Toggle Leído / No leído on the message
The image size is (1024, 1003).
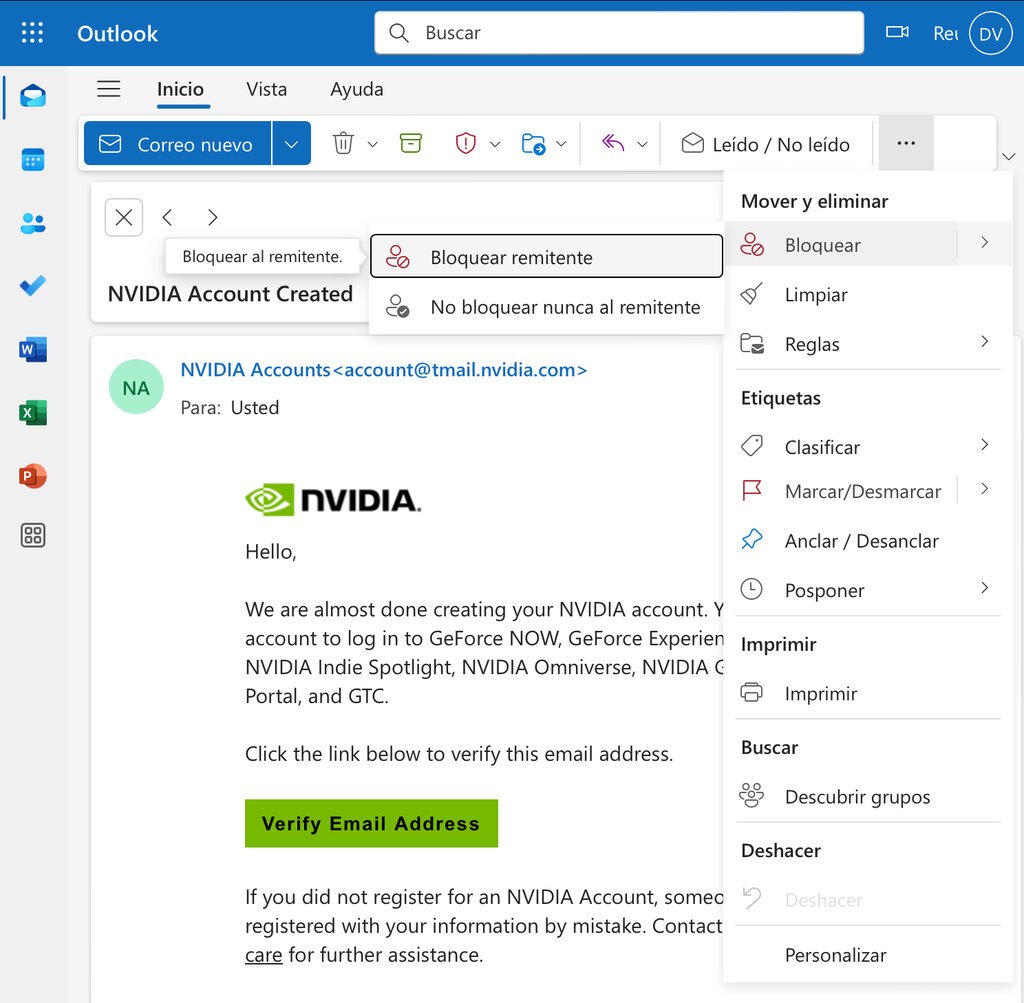(765, 143)
